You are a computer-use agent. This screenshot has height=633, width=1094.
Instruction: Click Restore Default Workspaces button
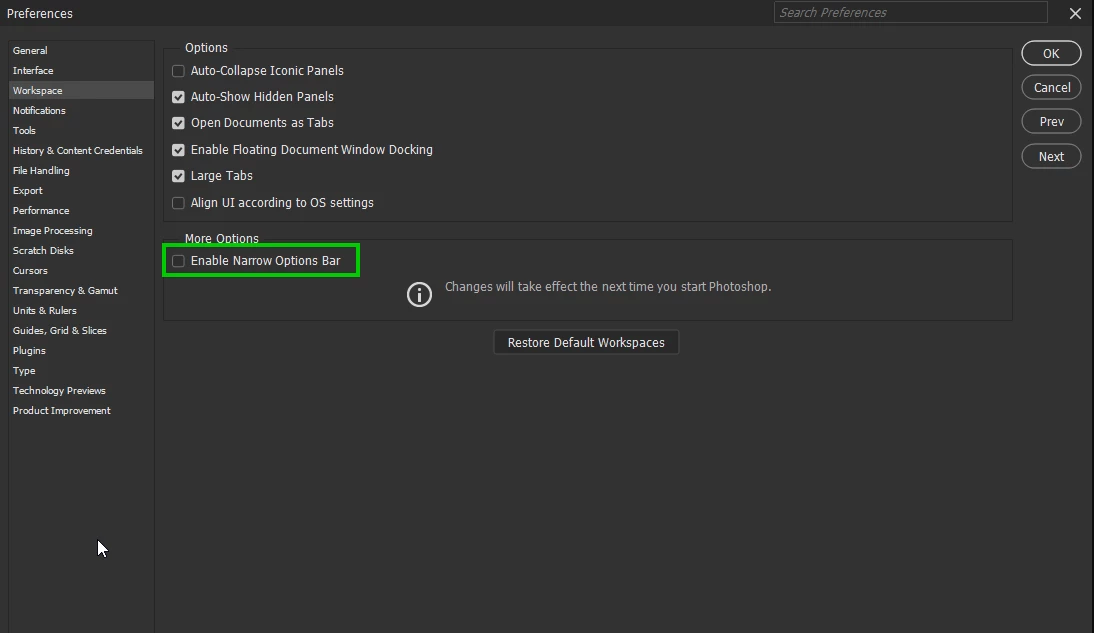point(586,343)
